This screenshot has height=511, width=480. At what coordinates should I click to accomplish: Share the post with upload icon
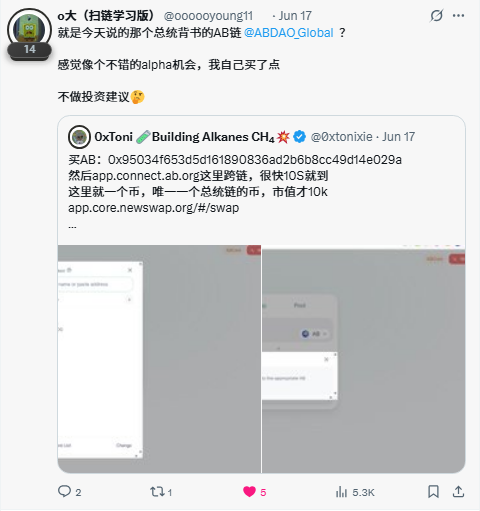[x=459, y=492]
